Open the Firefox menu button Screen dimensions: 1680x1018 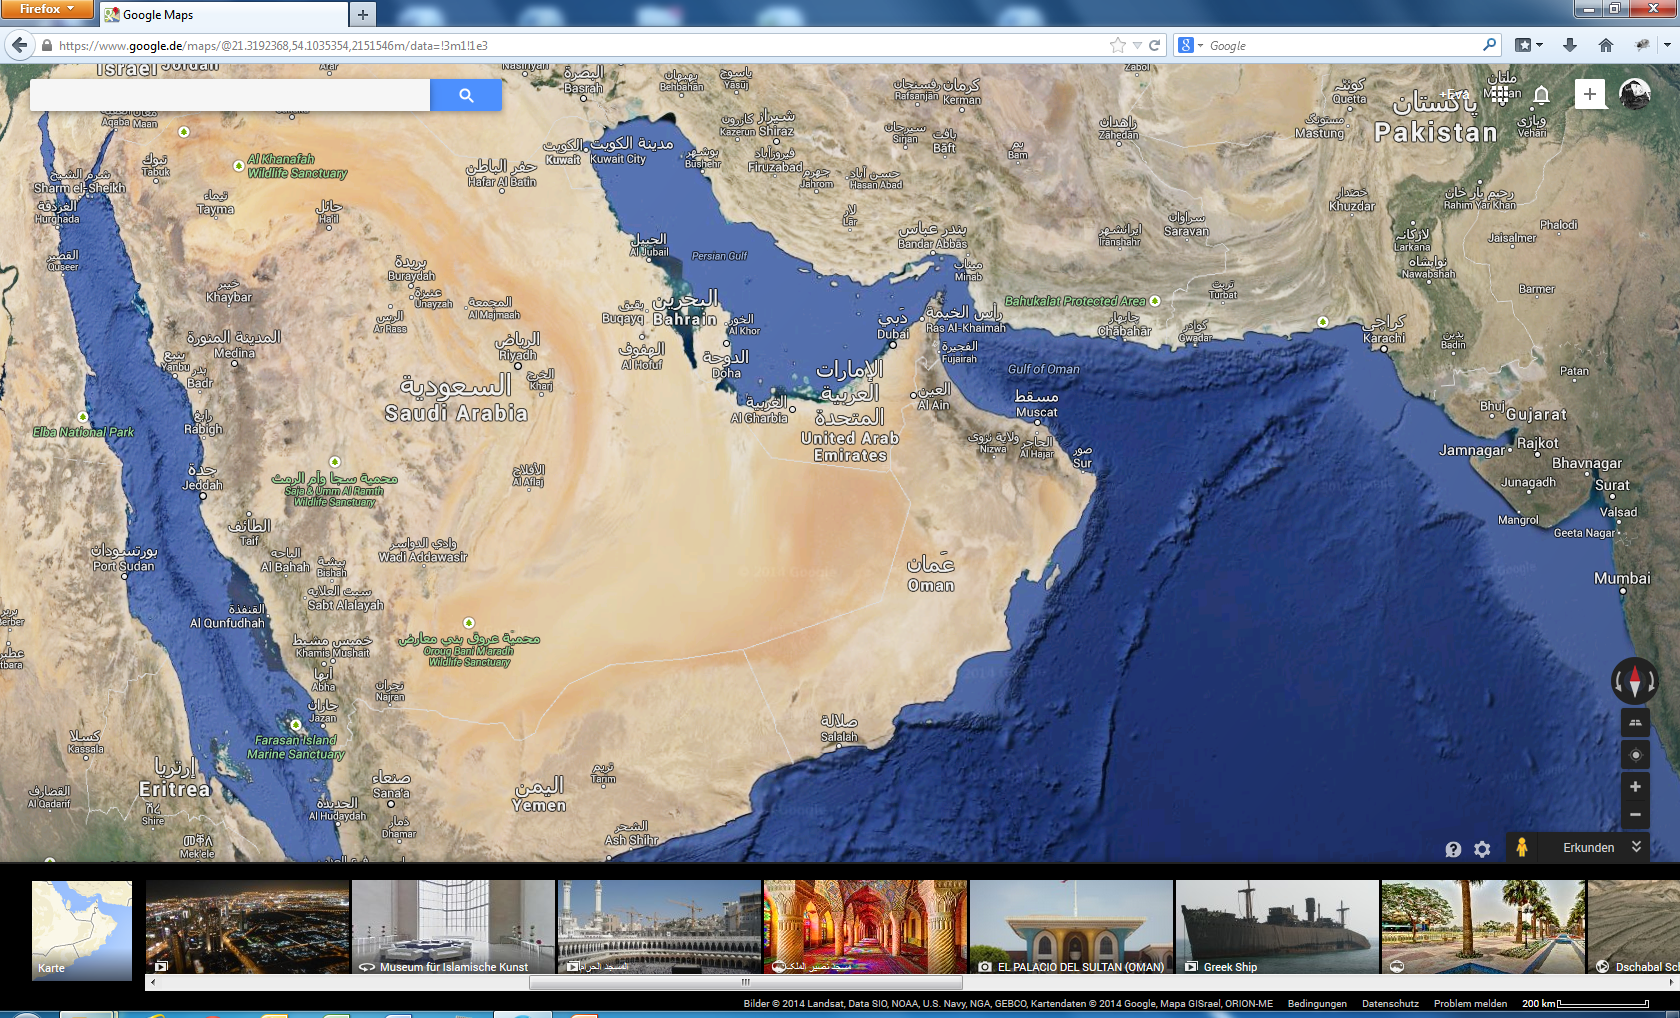(47, 9)
